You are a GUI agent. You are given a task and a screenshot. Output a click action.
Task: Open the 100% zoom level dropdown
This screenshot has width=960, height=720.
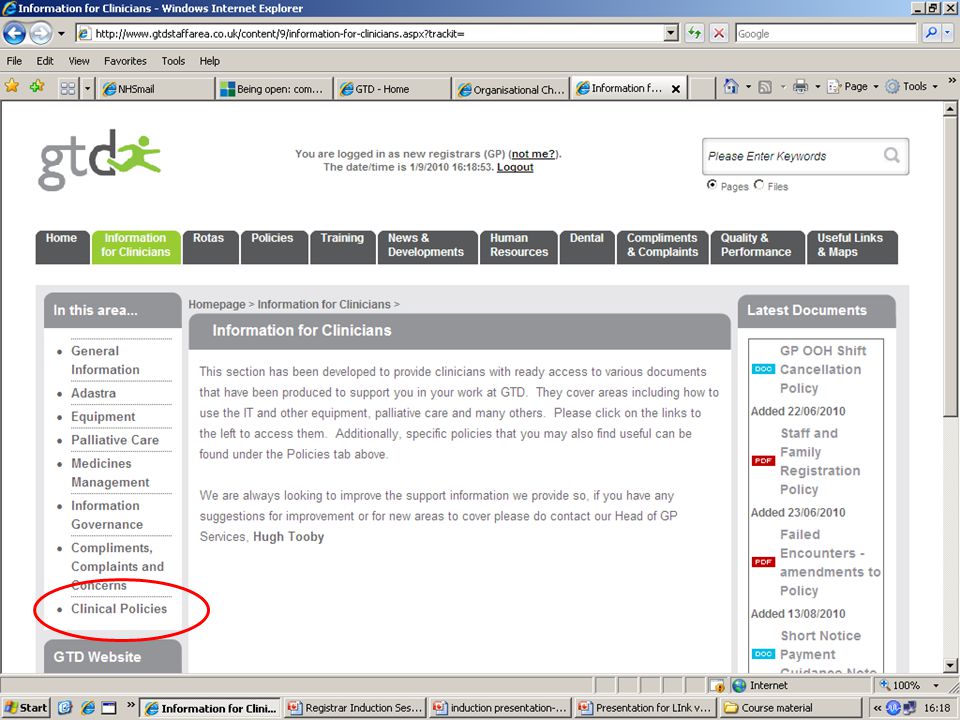click(x=936, y=685)
